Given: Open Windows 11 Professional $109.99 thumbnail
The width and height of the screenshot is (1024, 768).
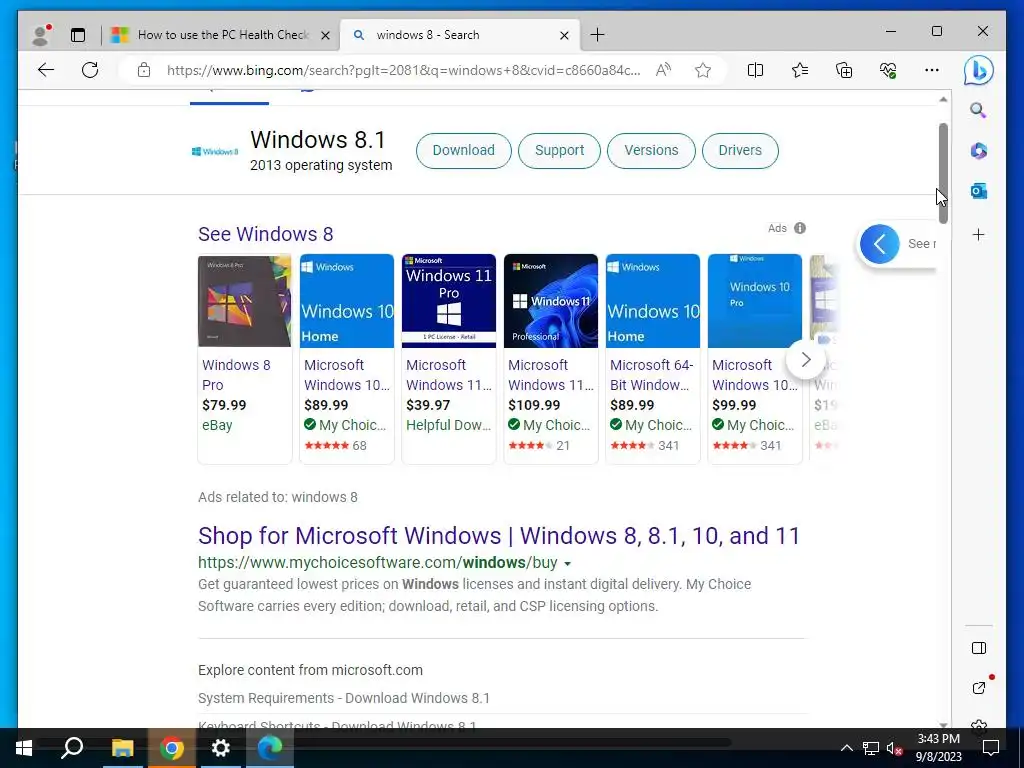Looking at the screenshot, I should coord(551,300).
